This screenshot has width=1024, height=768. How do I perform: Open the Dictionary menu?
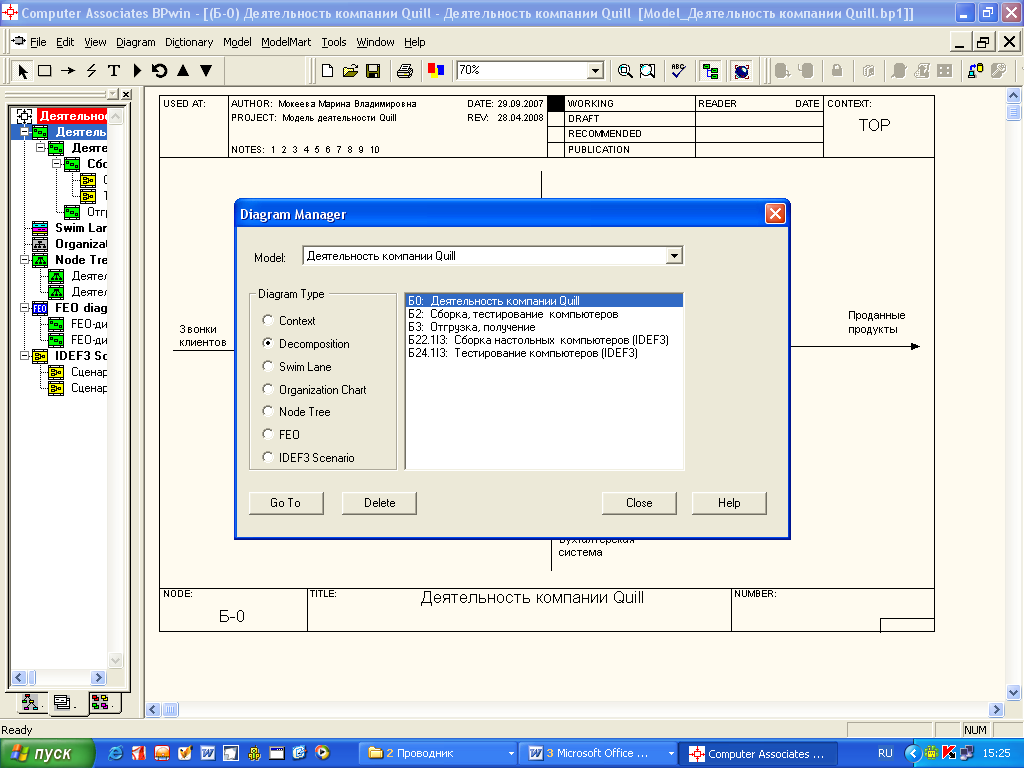(189, 42)
